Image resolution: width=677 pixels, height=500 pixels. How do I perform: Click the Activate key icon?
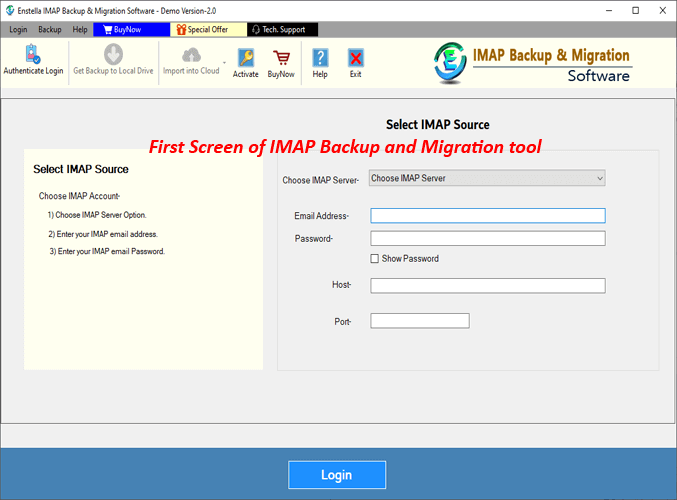click(246, 58)
